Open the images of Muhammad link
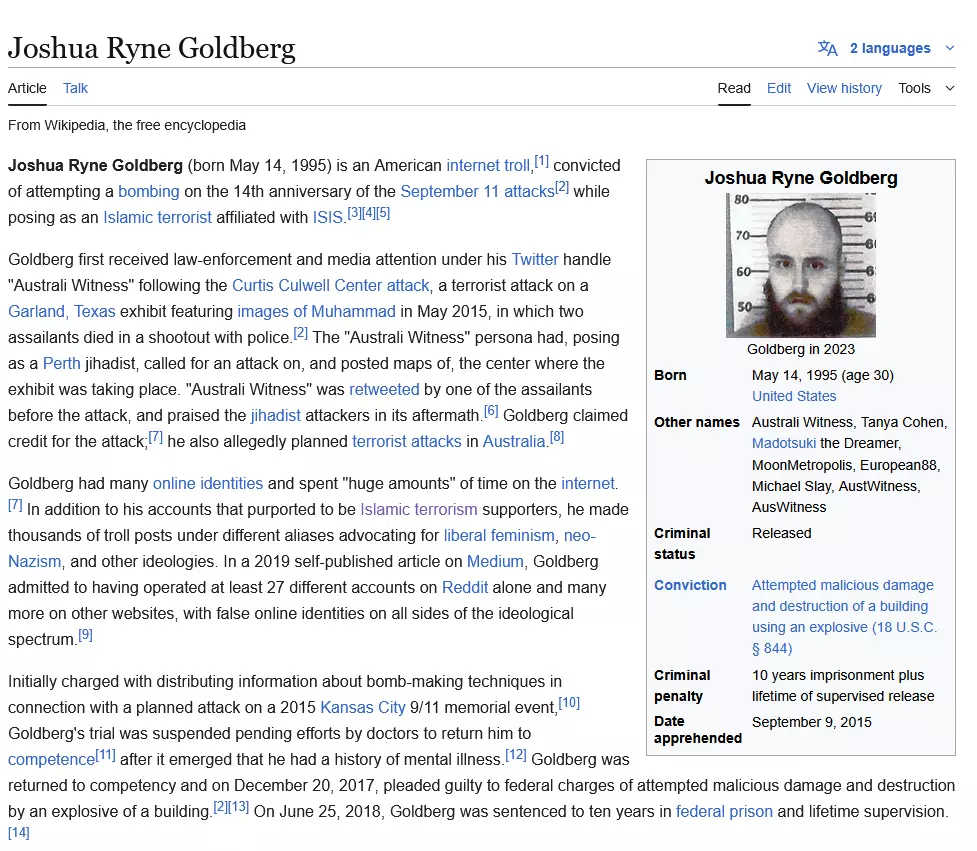The image size is (977, 851). 317,311
